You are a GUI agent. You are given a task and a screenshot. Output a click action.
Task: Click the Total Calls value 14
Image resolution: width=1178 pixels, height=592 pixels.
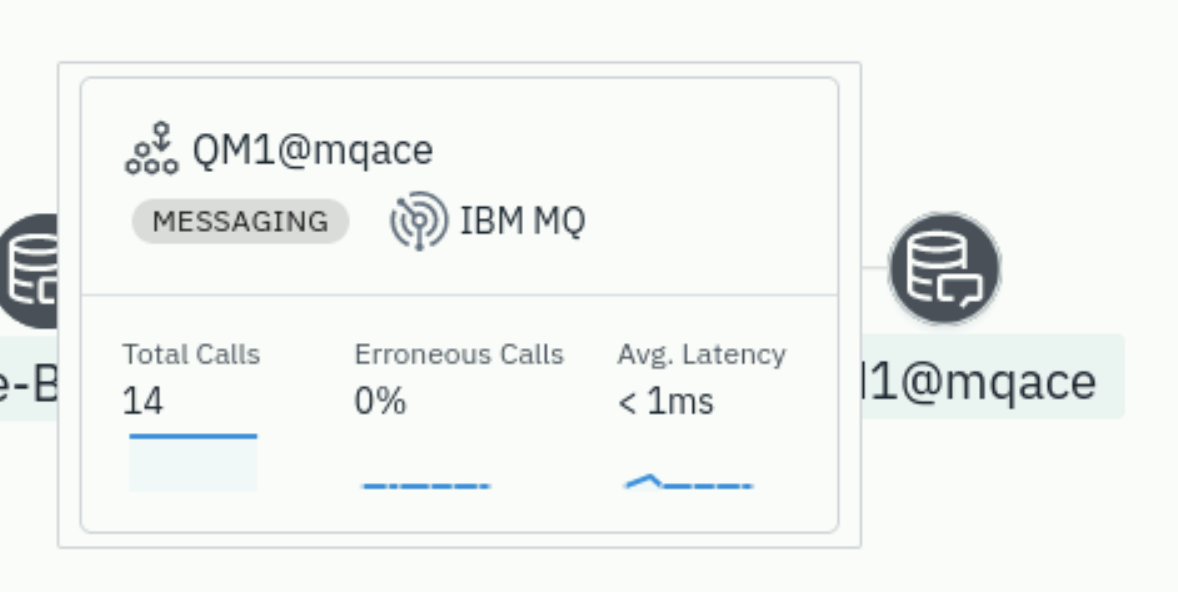point(142,400)
